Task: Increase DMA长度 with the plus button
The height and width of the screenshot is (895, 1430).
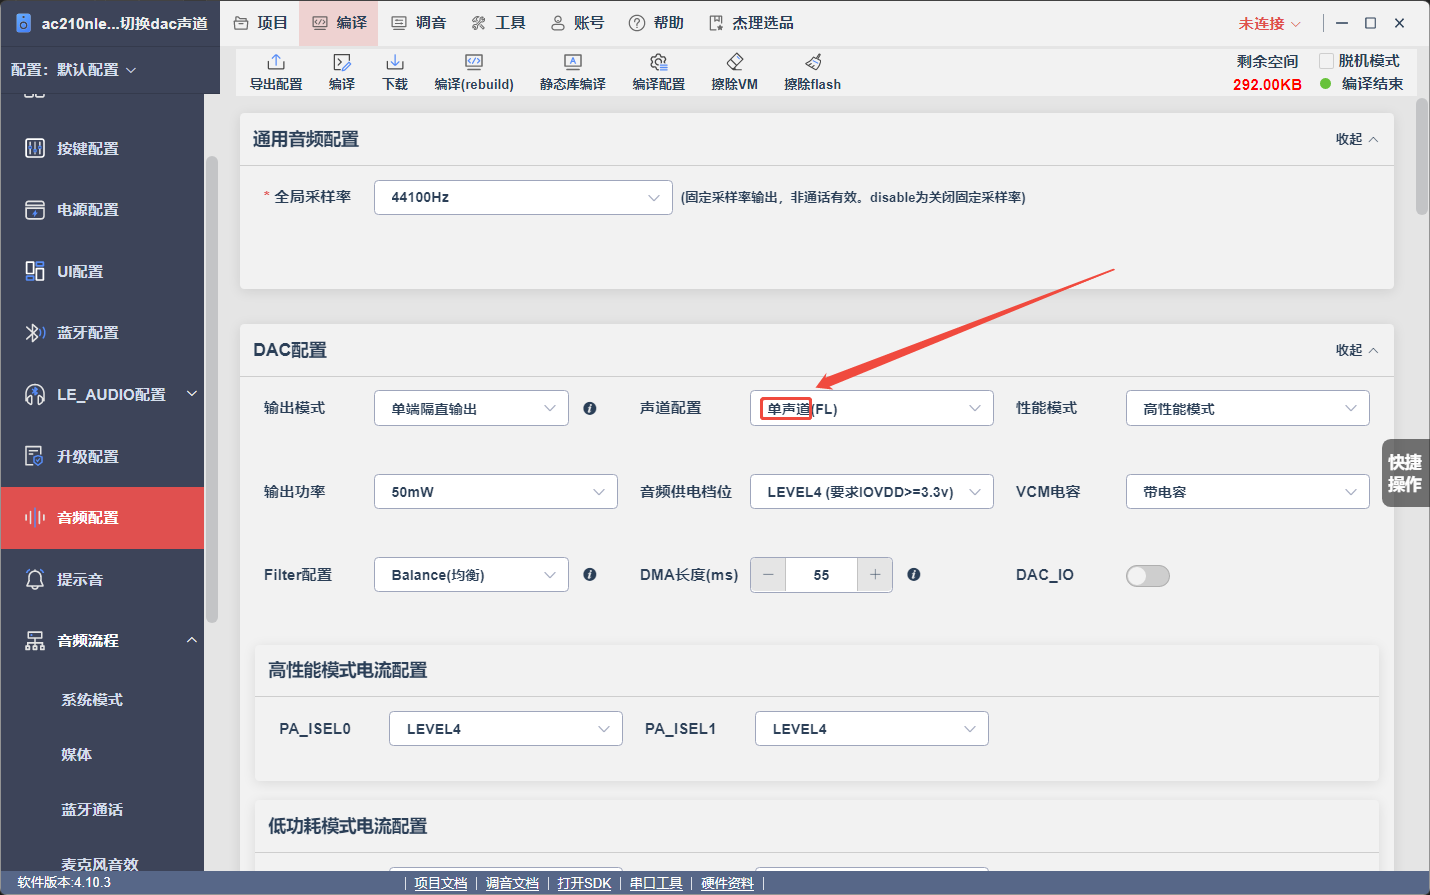Action: pos(875,575)
